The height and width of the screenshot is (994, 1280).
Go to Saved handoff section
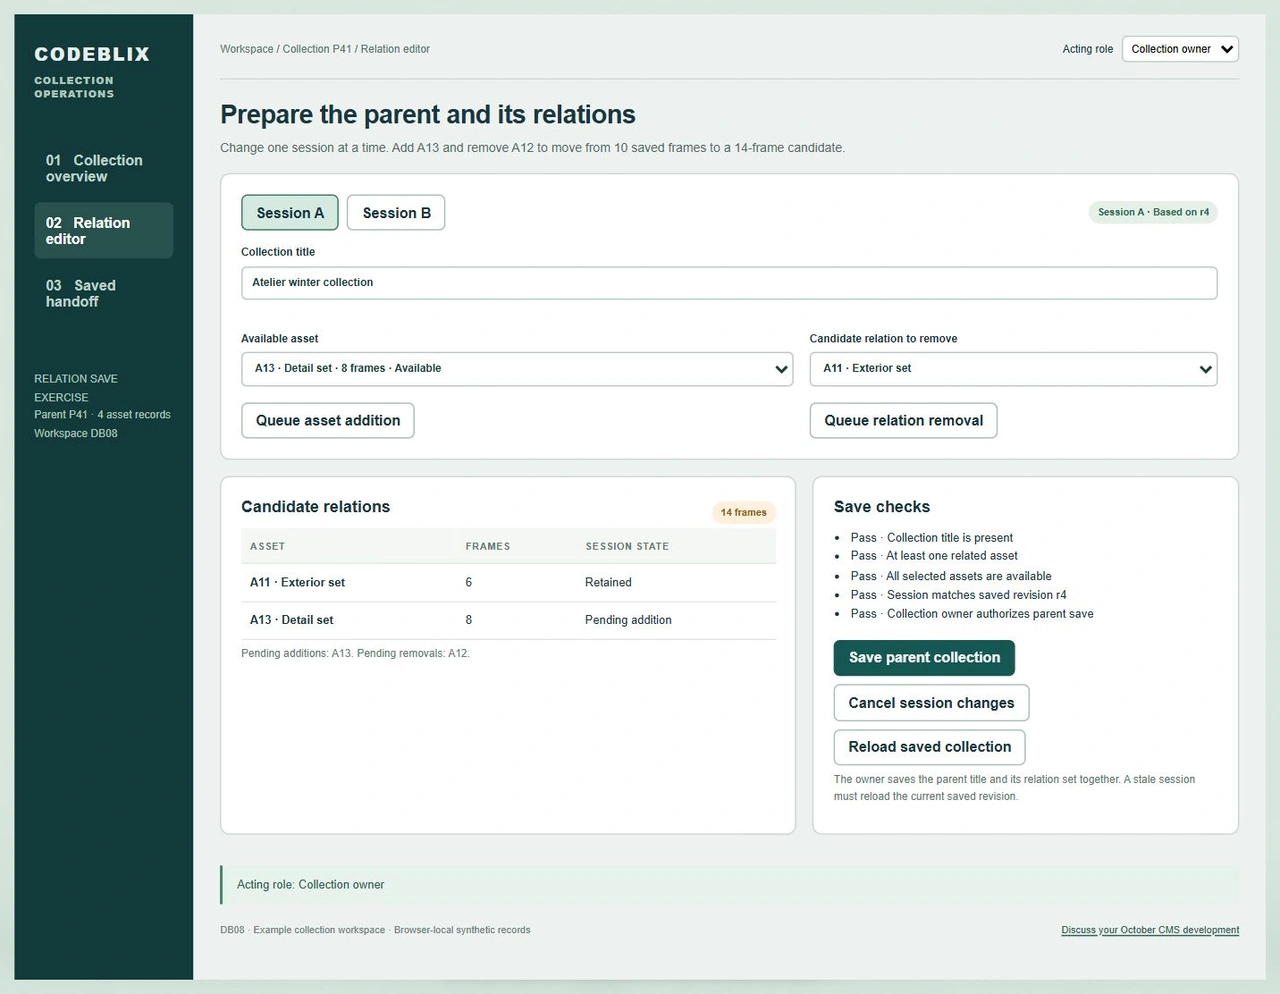click(x=103, y=293)
